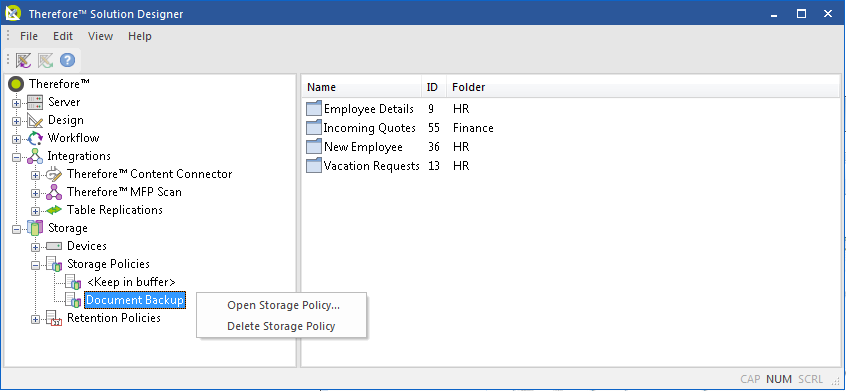Expand the Therefore MFP Scan node
The width and height of the screenshot is (846, 391).
(36, 193)
